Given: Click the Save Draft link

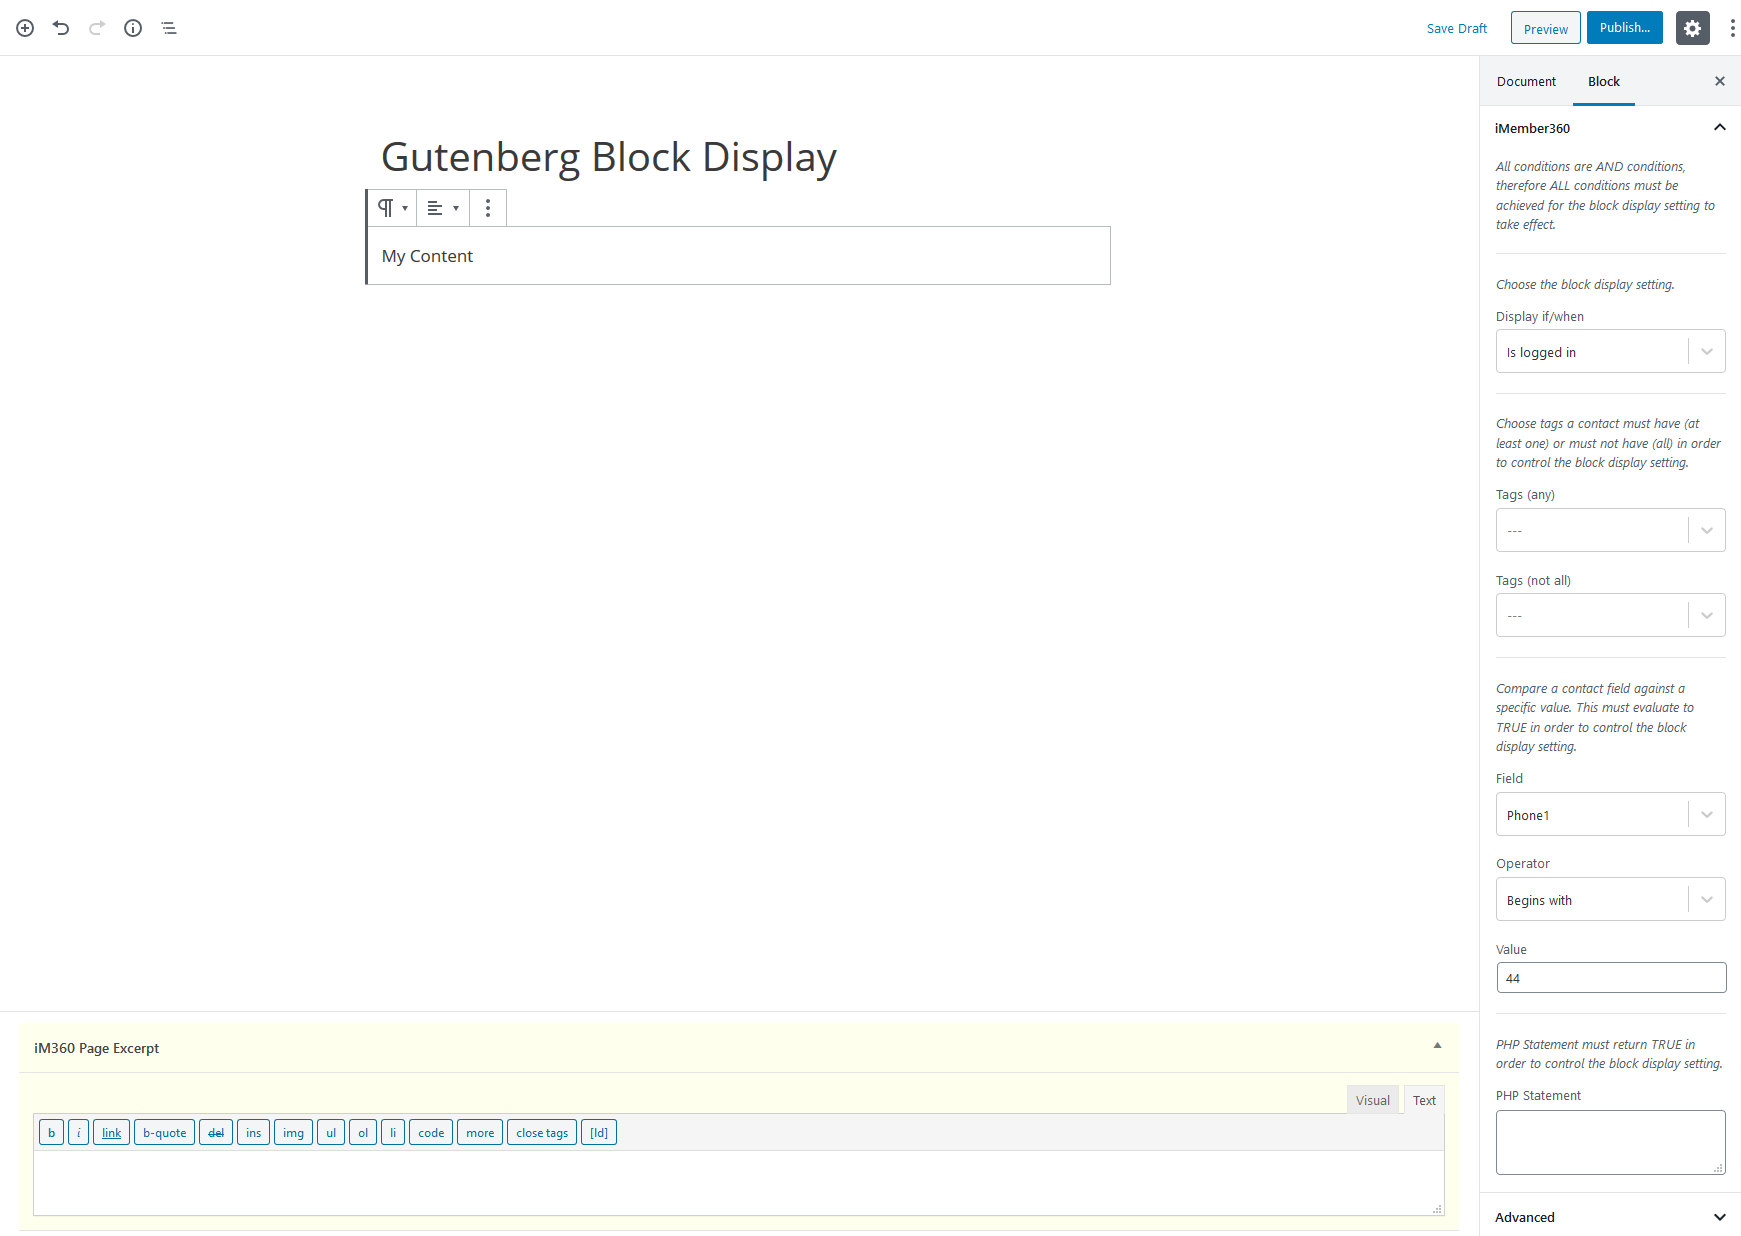Looking at the screenshot, I should 1457,28.
